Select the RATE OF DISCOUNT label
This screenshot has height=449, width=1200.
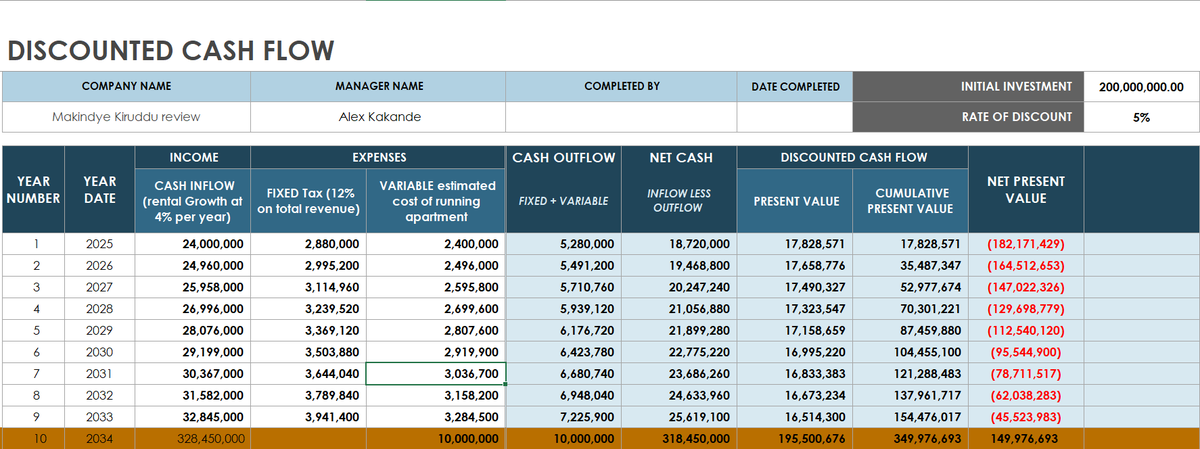pyautogui.click(x=968, y=117)
